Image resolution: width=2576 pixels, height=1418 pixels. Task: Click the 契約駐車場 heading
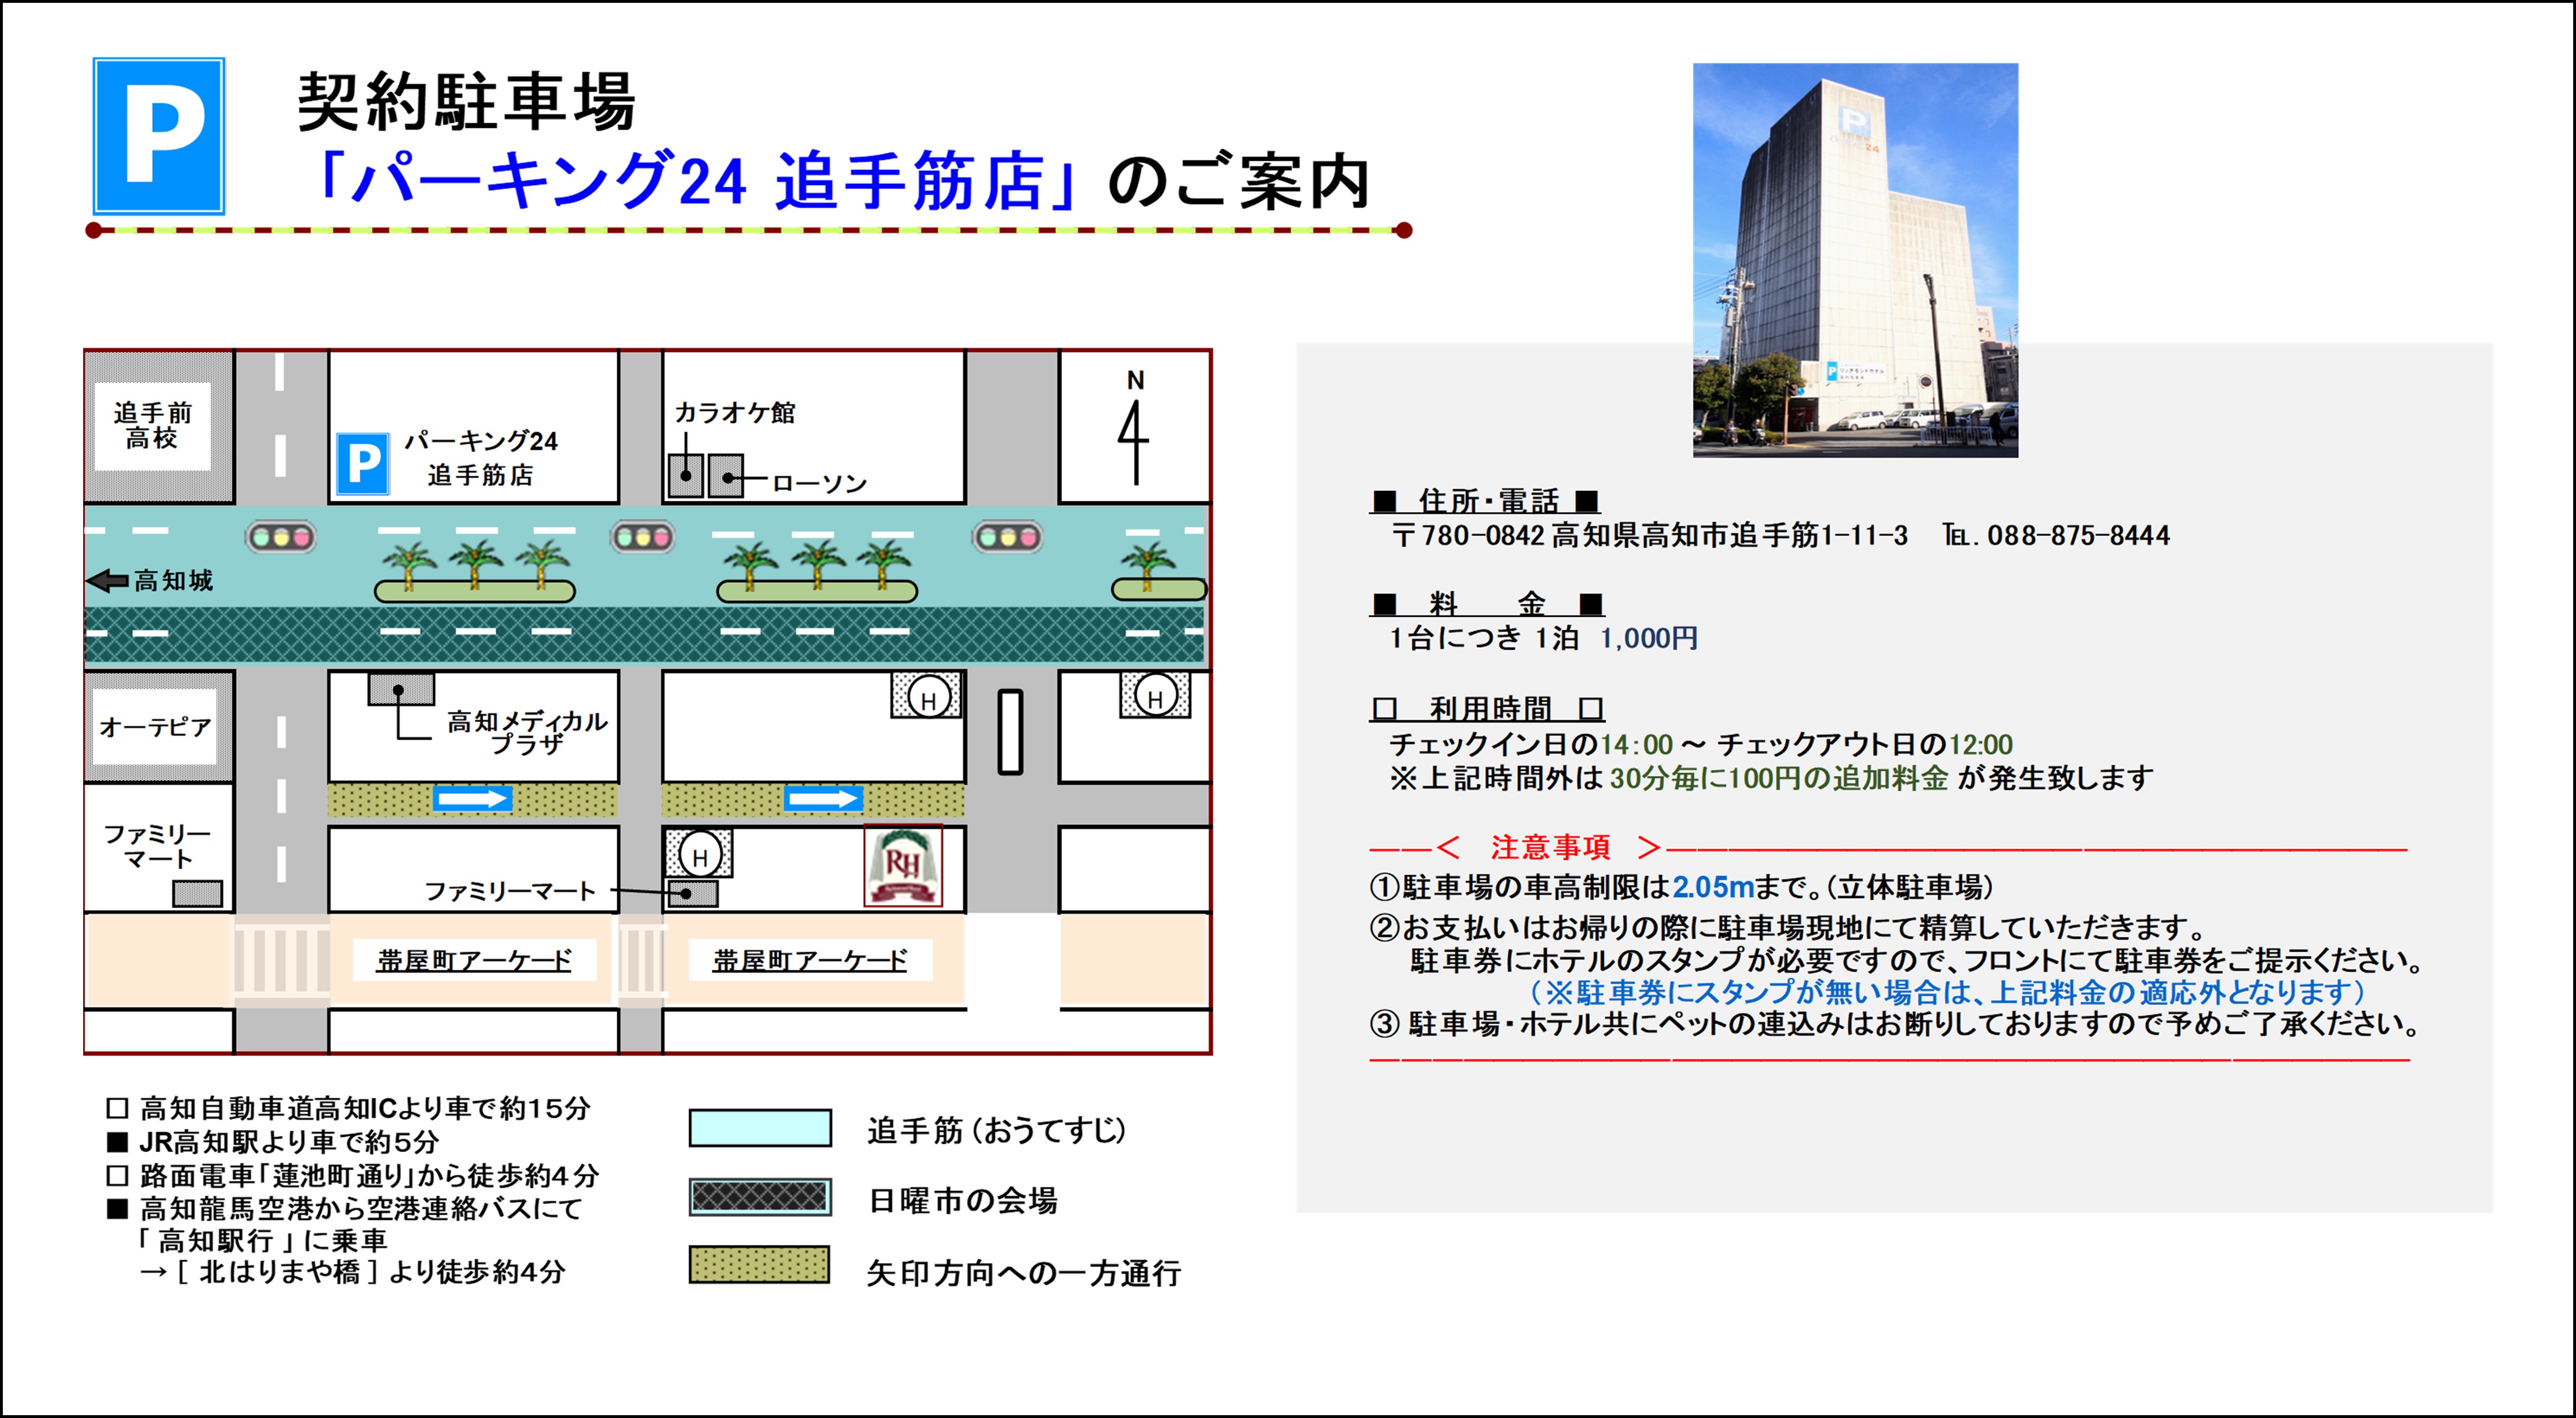click(467, 102)
